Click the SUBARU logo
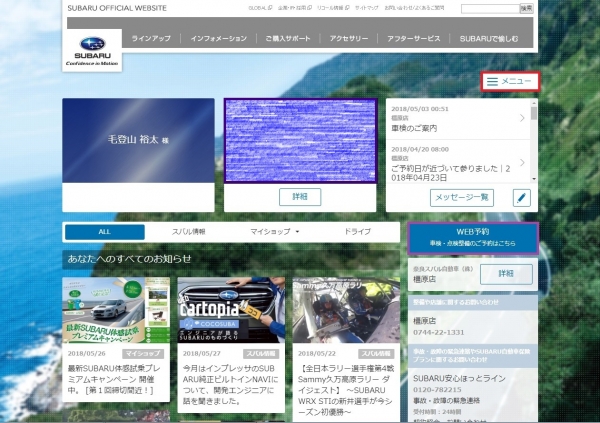 (92, 51)
